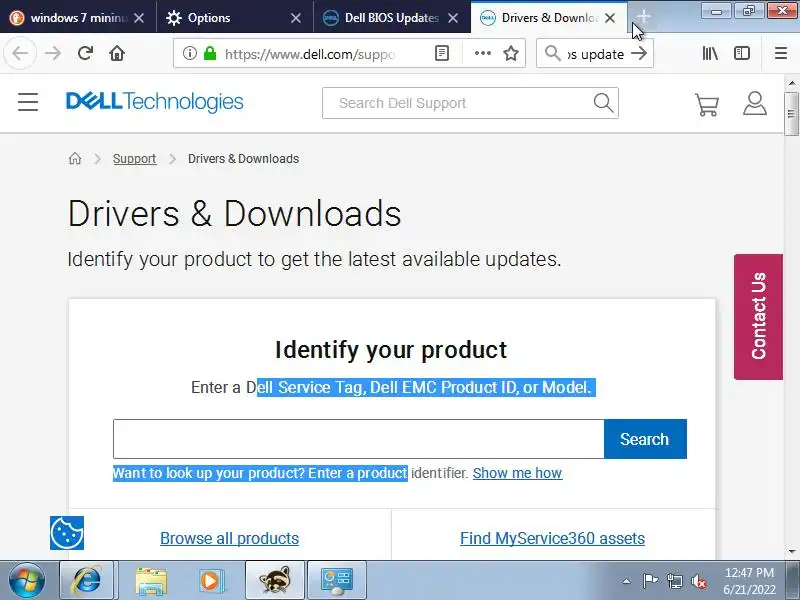Close the Dell BIOS Updates tab

tap(453, 18)
